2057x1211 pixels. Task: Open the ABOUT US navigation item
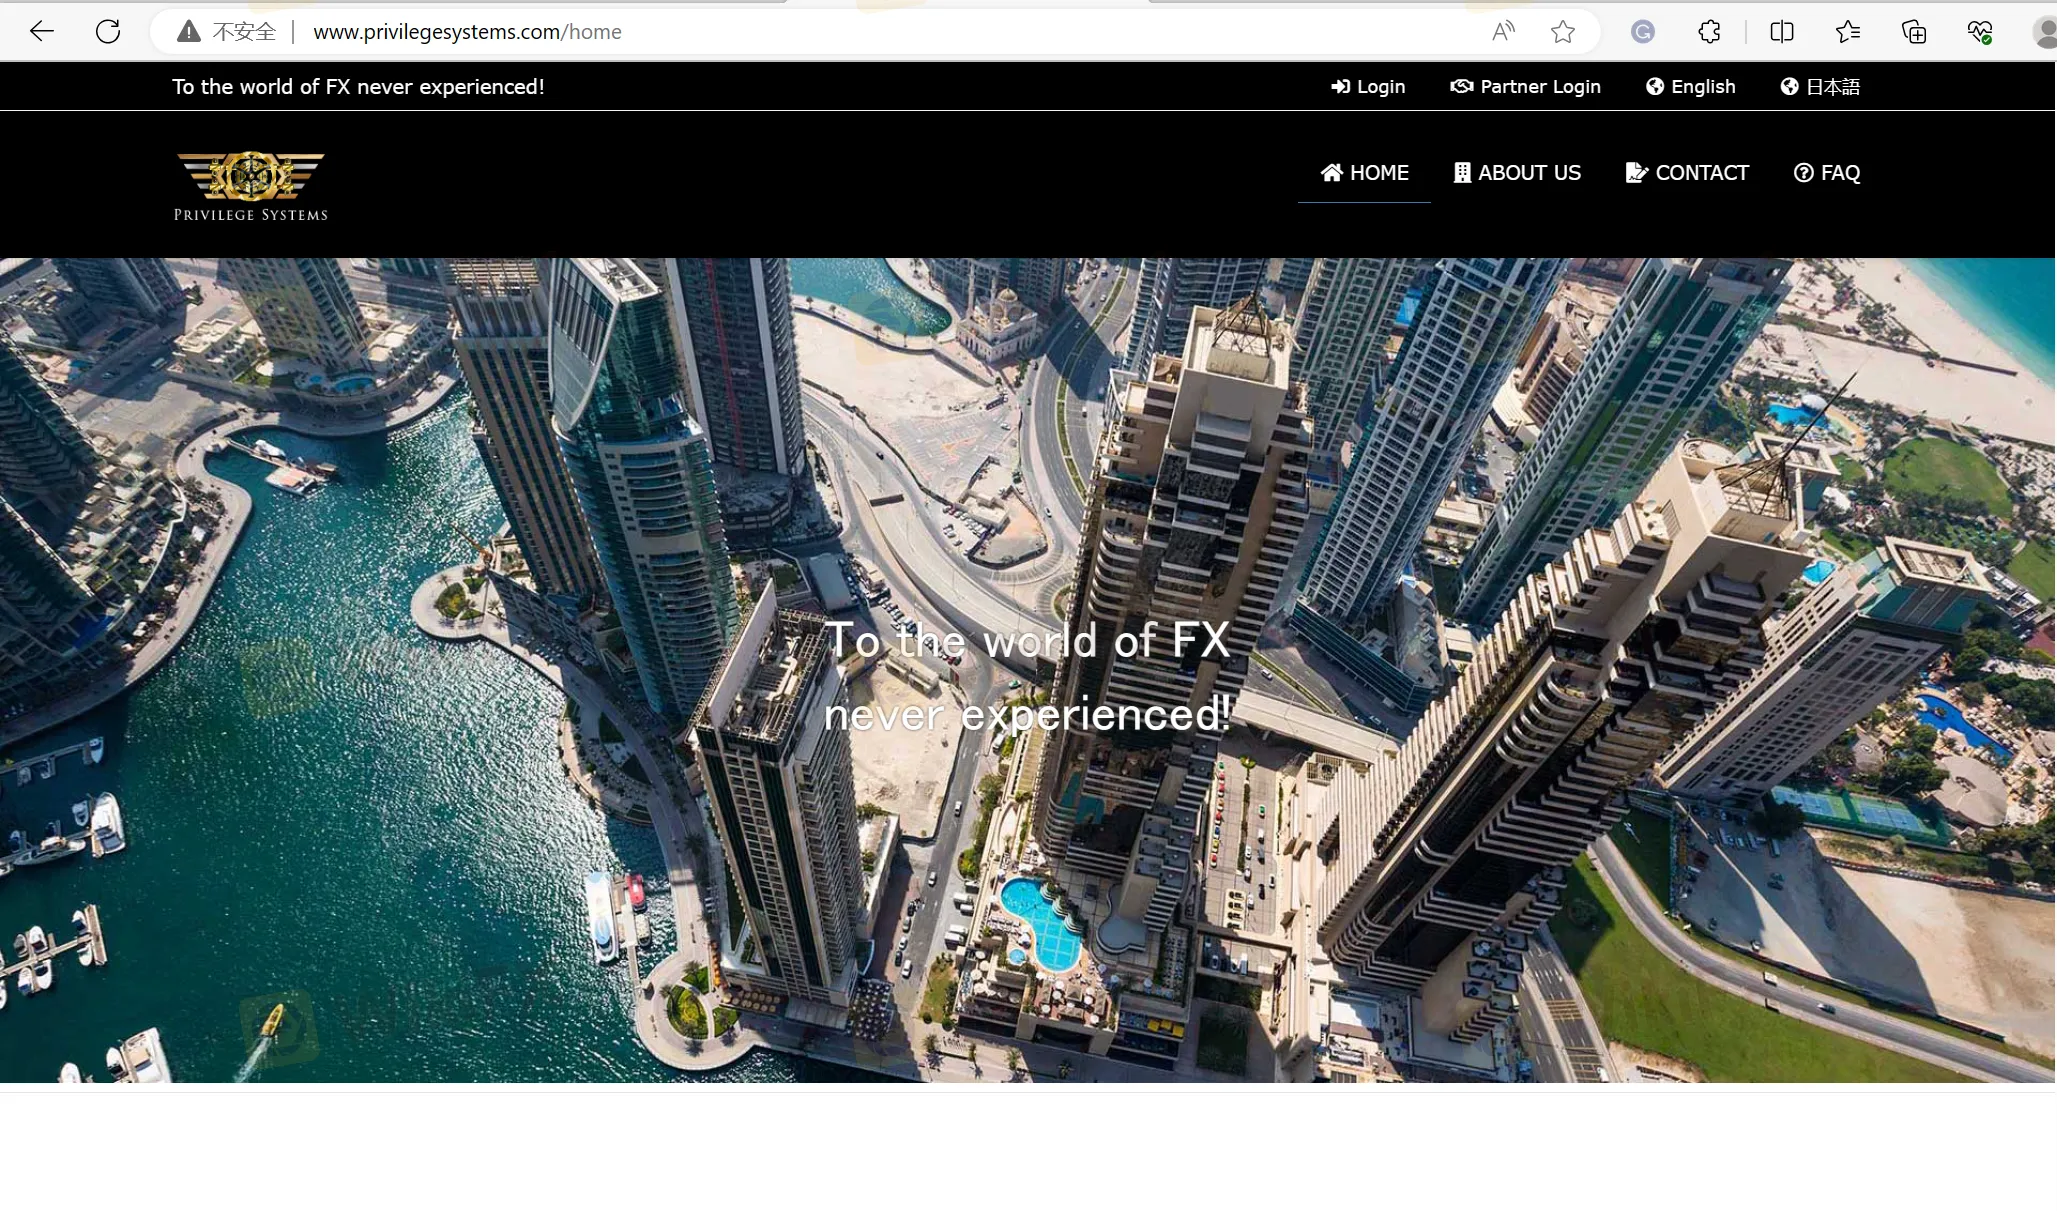[1517, 172]
